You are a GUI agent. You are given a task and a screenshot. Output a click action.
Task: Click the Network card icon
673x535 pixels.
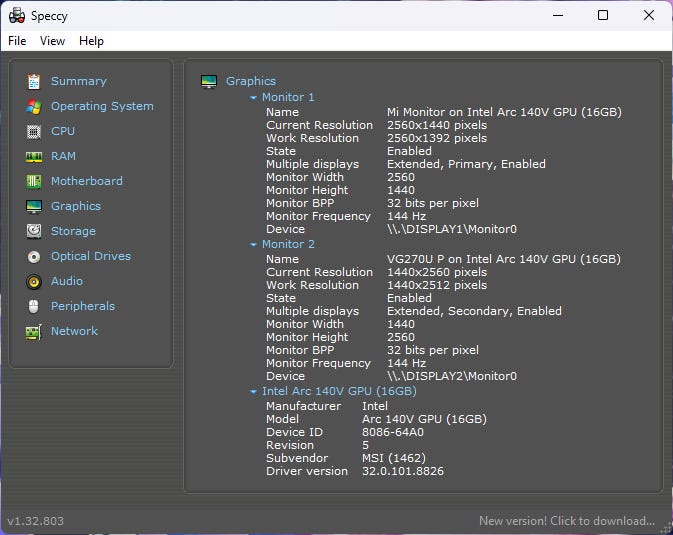34,332
